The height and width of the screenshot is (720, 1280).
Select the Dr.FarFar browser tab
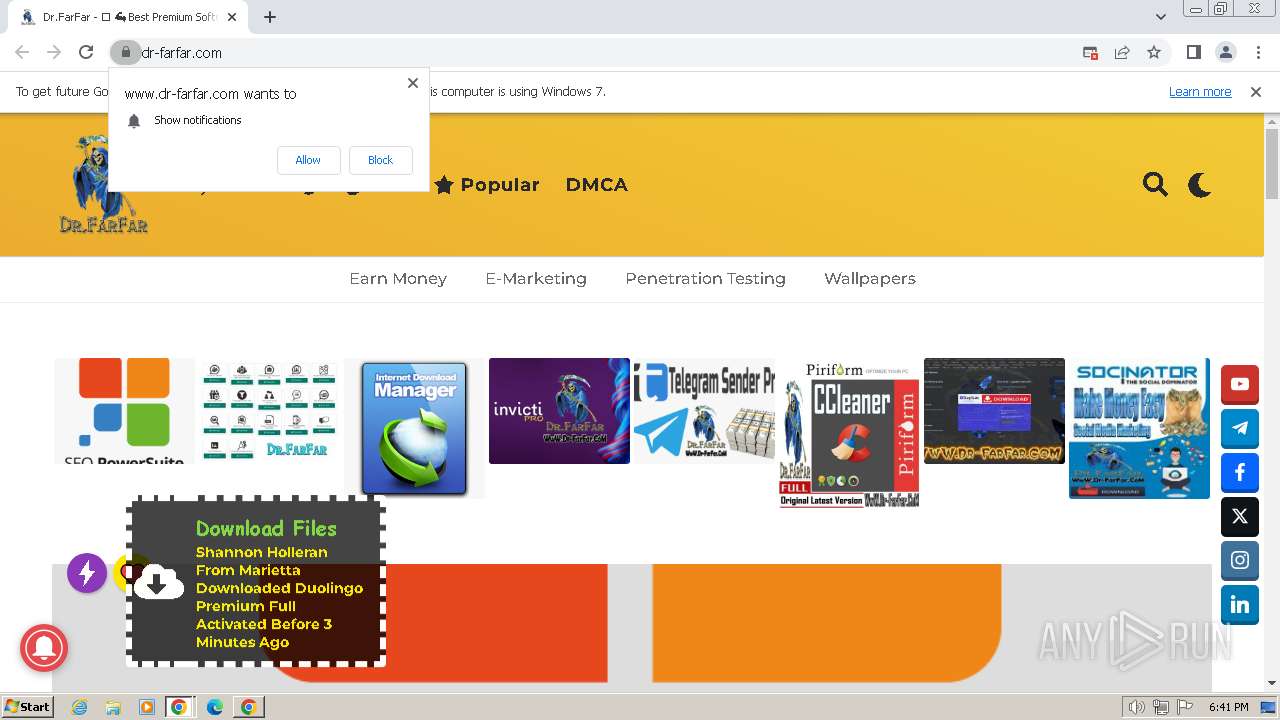point(128,17)
